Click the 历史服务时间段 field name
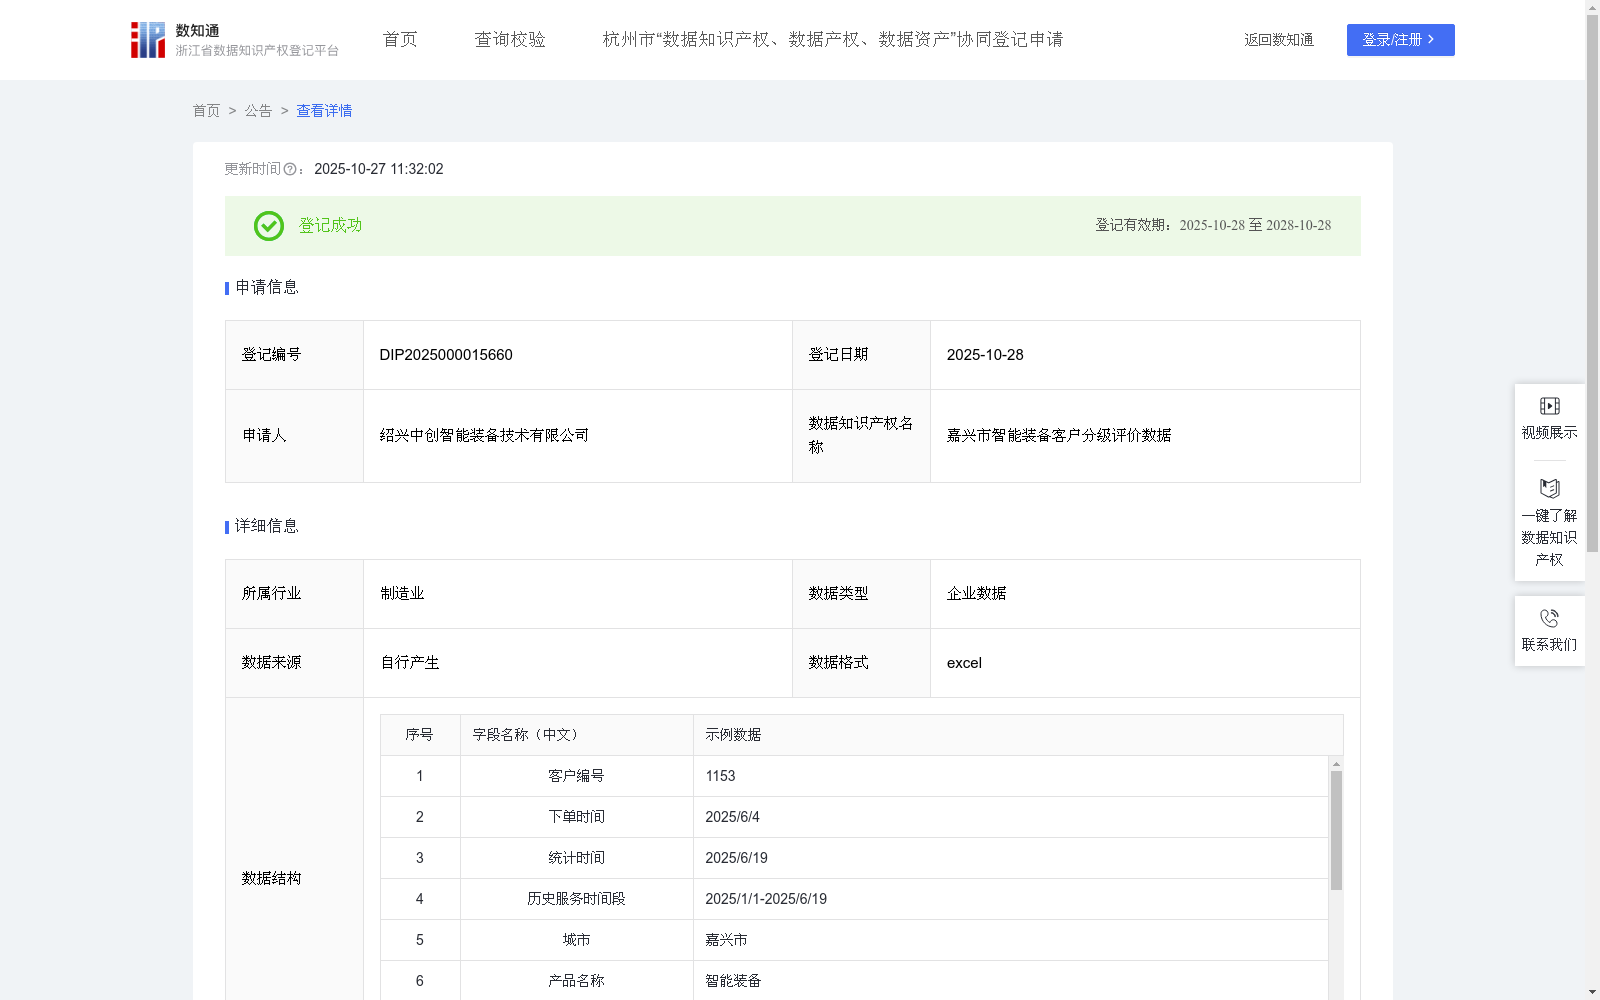 (576, 899)
